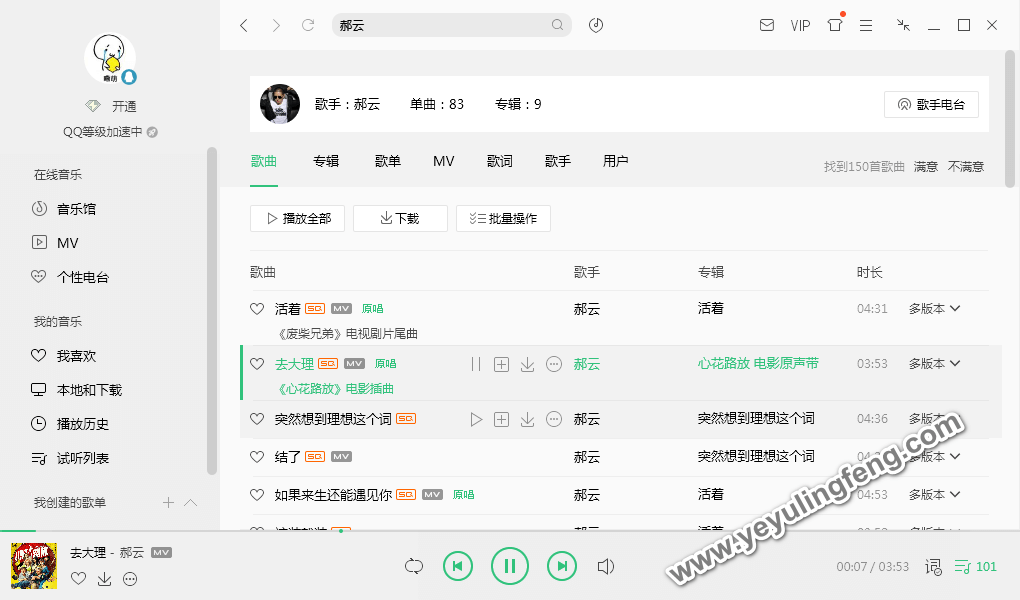1020x600 pixels.
Task: Switch to mini mode icon
Action: [x=903, y=25]
